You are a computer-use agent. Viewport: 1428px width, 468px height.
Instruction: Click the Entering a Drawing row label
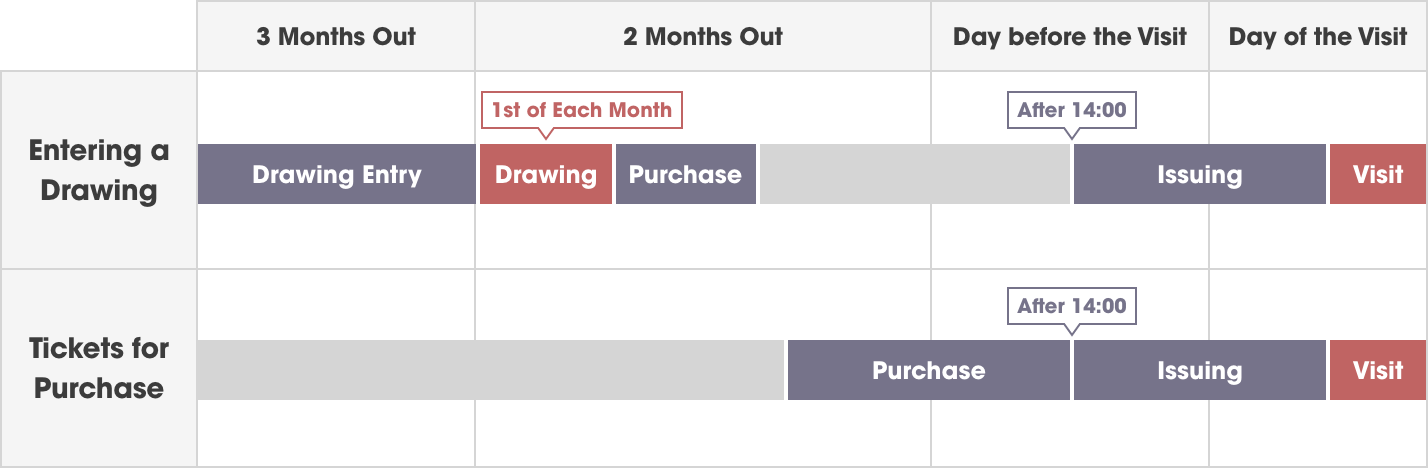(98, 171)
